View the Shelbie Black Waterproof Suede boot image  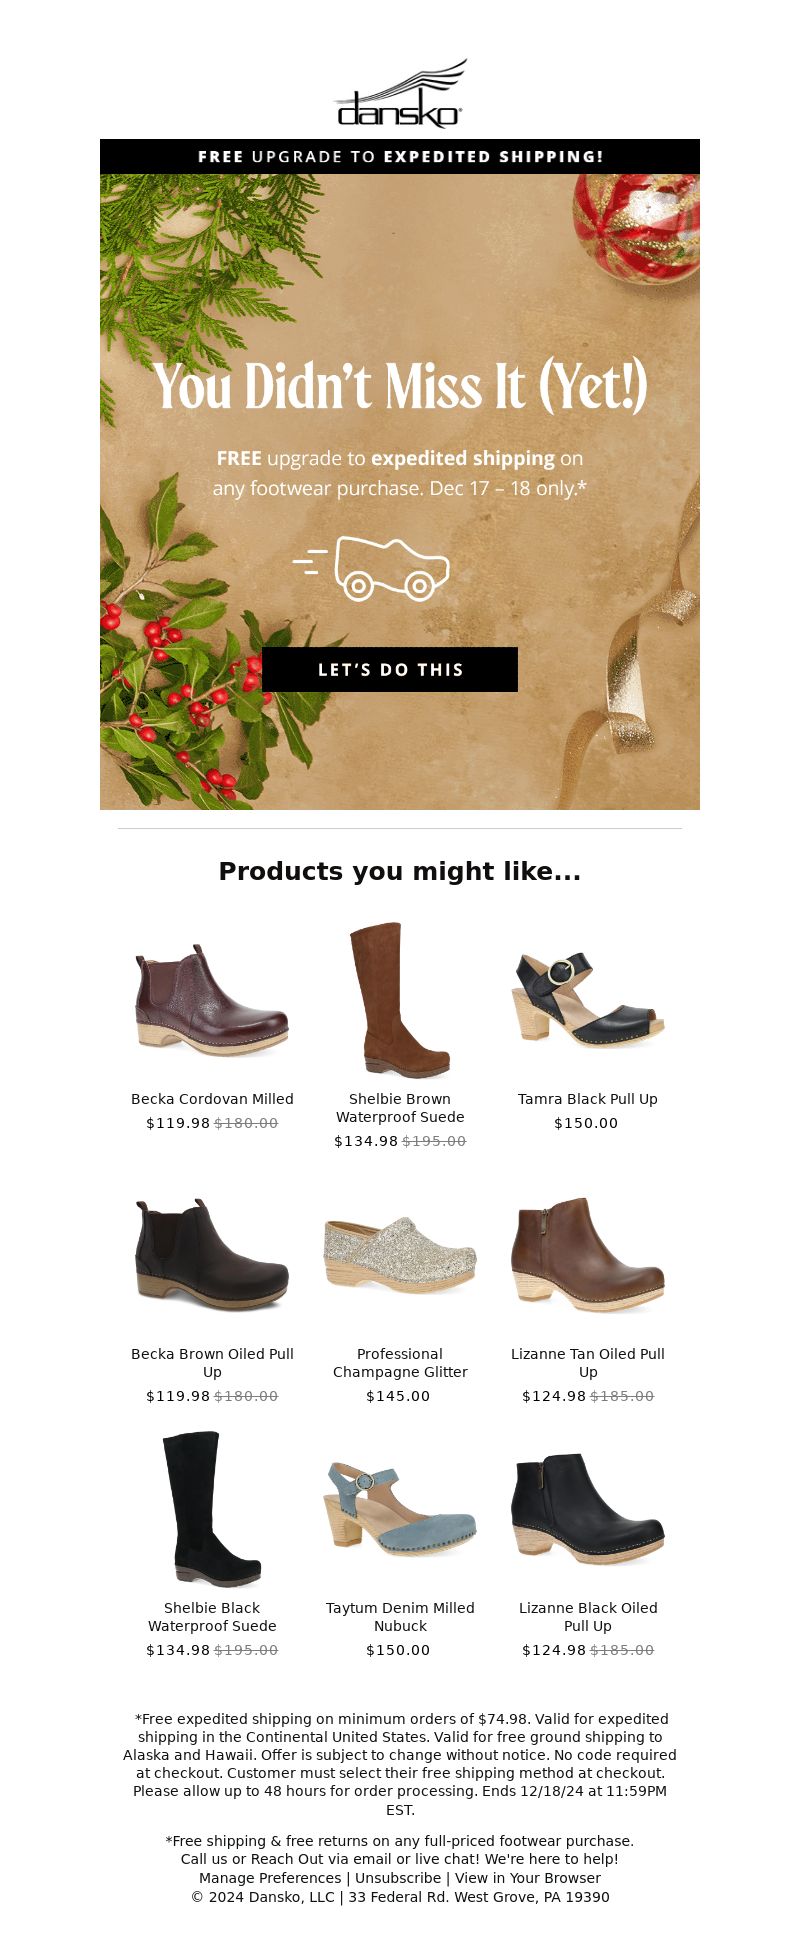[212, 1509]
